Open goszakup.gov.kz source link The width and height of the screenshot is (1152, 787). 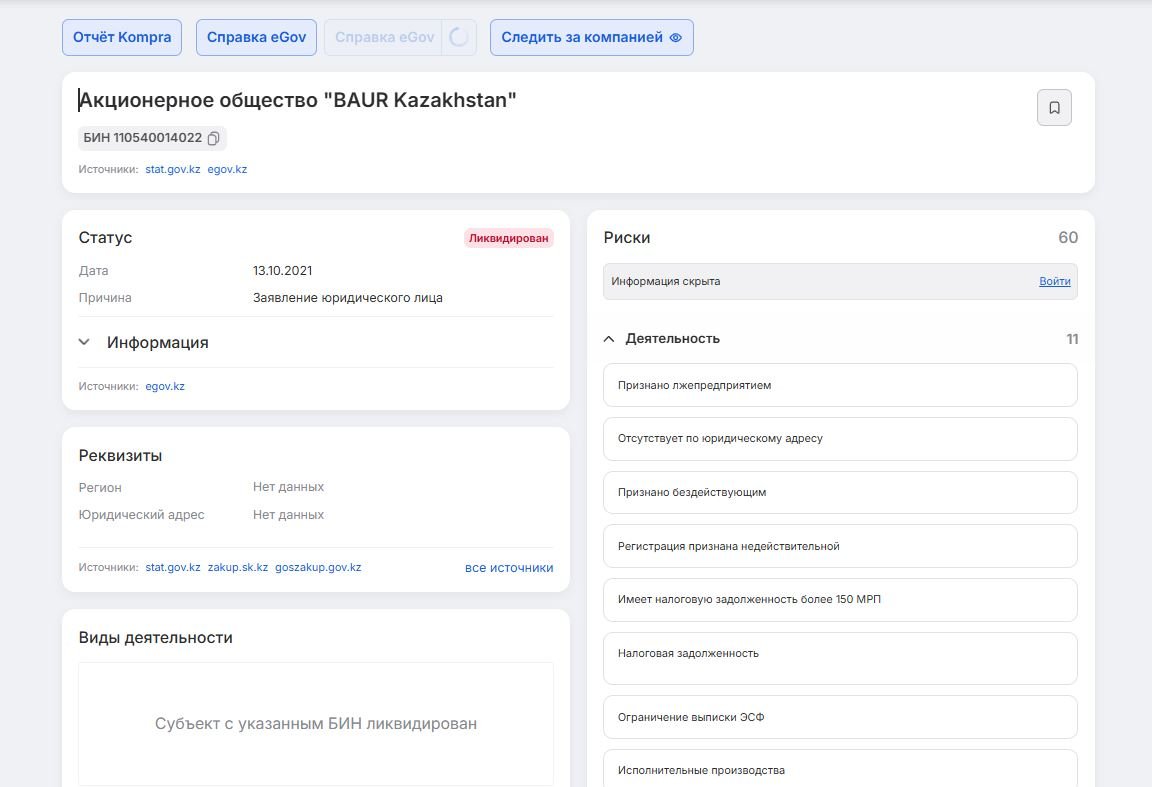pyautogui.click(x=318, y=567)
